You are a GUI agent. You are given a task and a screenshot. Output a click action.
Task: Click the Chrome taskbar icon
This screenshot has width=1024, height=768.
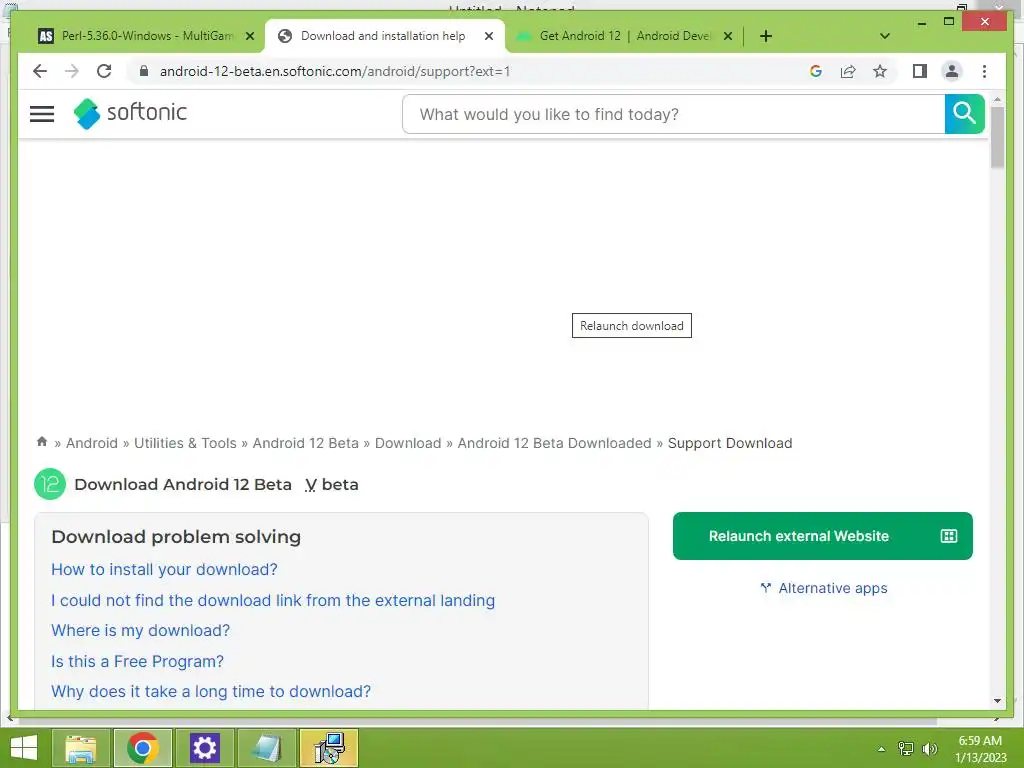click(x=142, y=748)
